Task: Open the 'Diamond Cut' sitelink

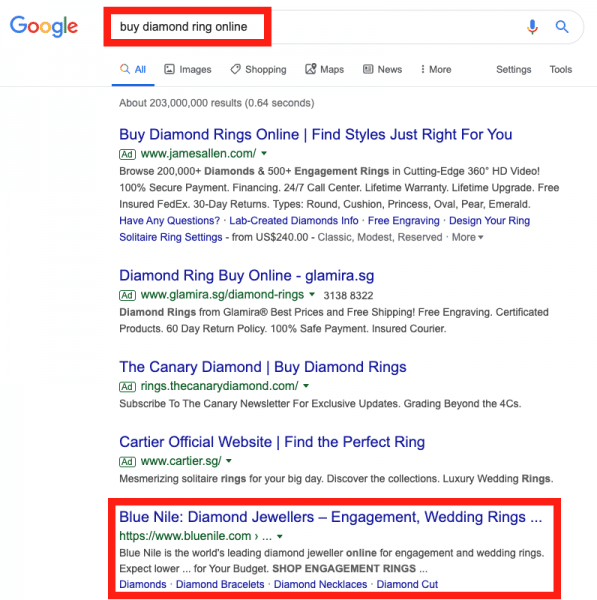Action: (407, 584)
